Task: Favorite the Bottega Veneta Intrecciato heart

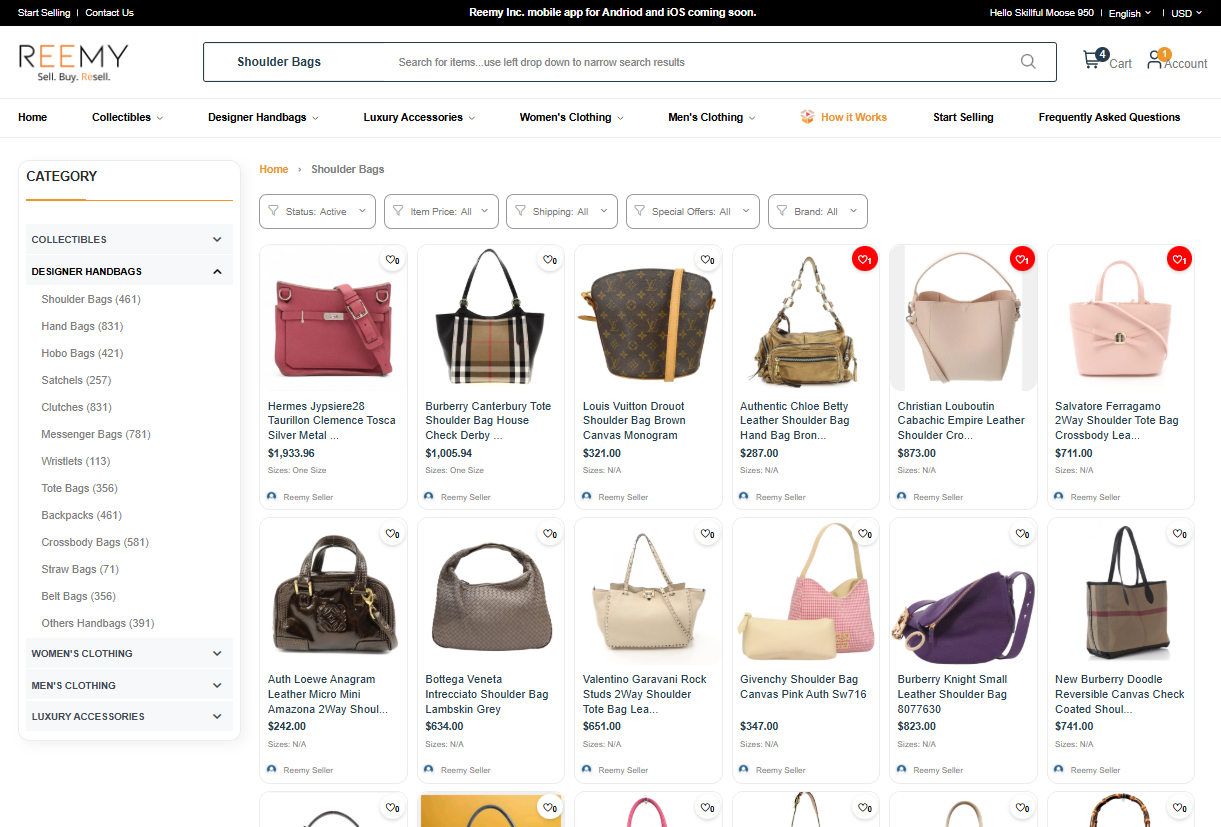Action: (x=549, y=534)
